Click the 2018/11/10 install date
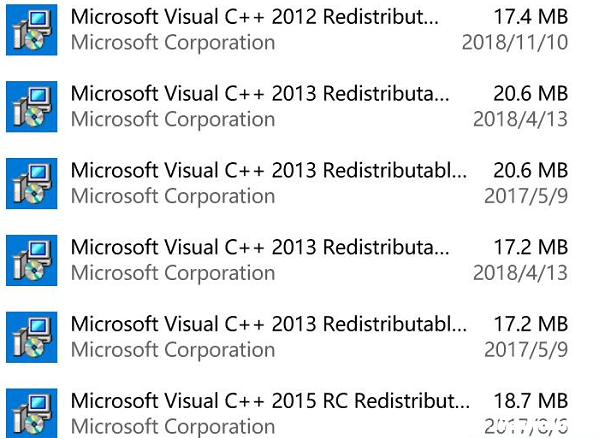 [515, 42]
